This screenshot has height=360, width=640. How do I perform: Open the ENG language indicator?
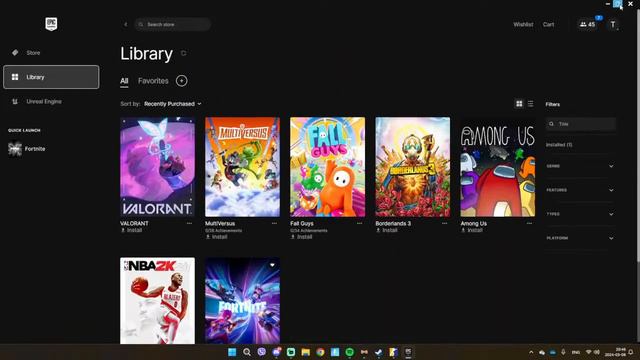coord(576,352)
